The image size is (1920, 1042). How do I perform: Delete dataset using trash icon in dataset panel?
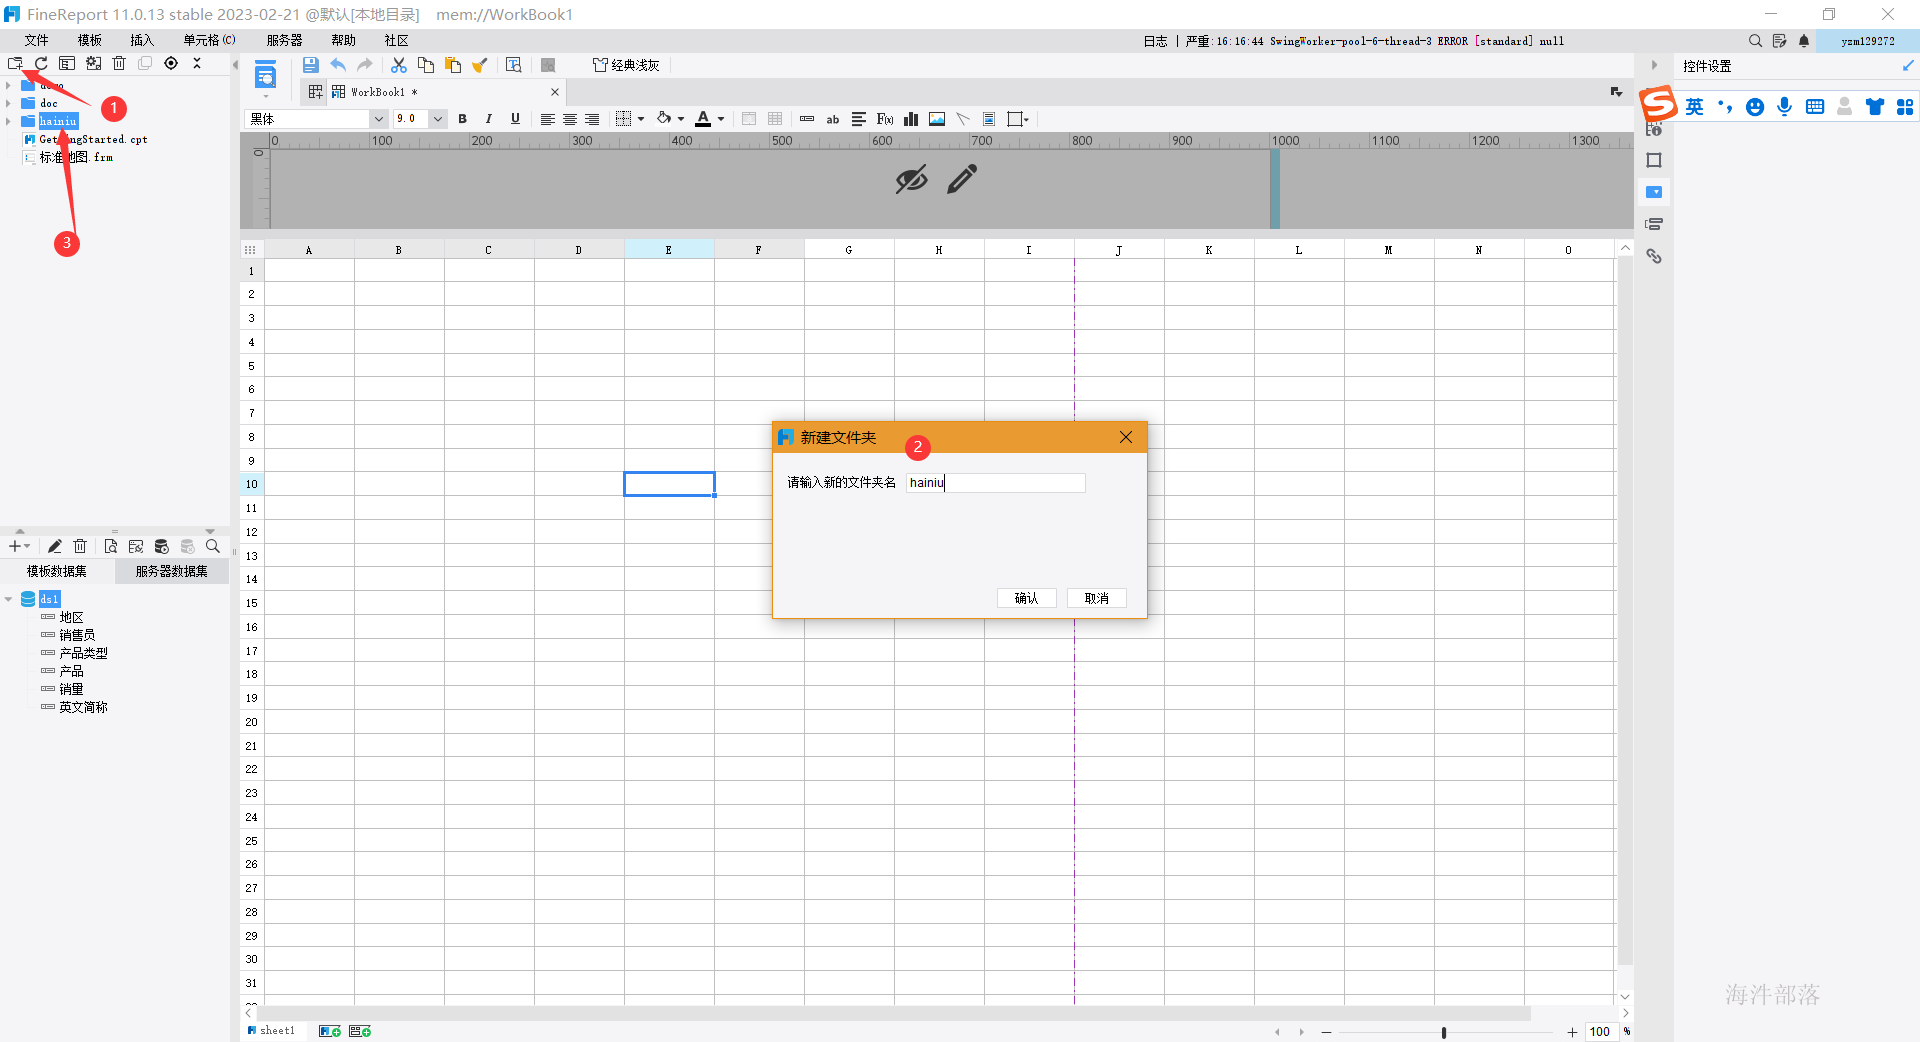[x=81, y=546]
